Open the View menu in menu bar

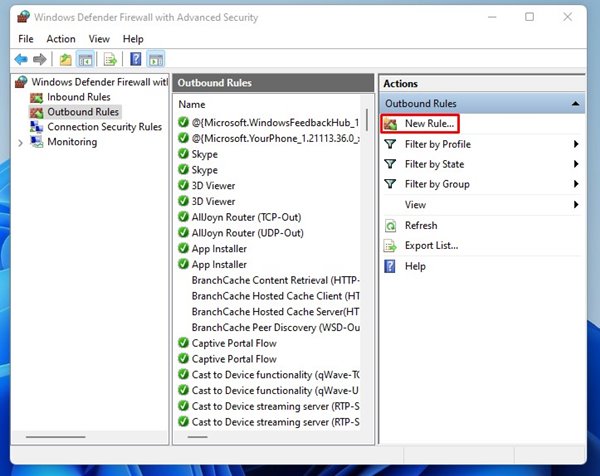coord(99,39)
